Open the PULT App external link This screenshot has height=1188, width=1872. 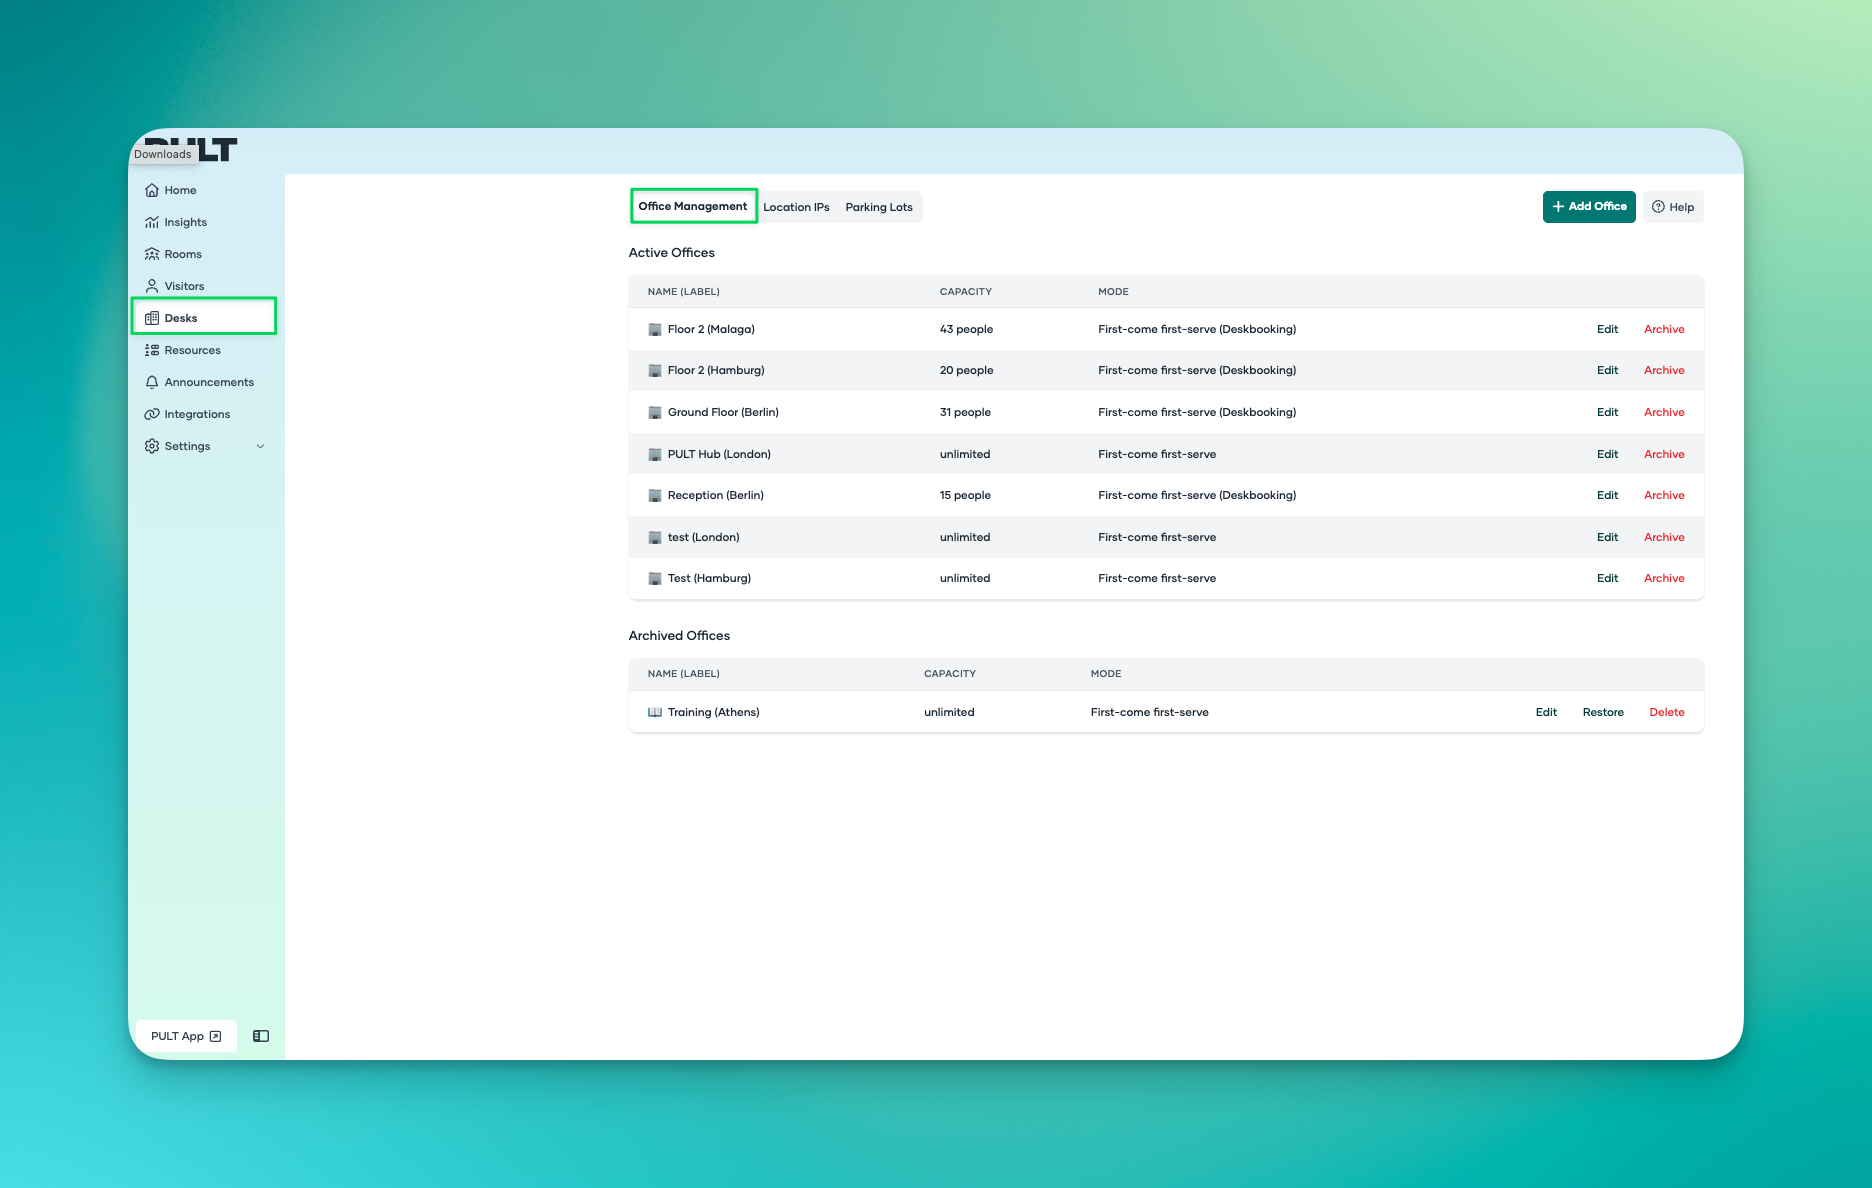186,1036
